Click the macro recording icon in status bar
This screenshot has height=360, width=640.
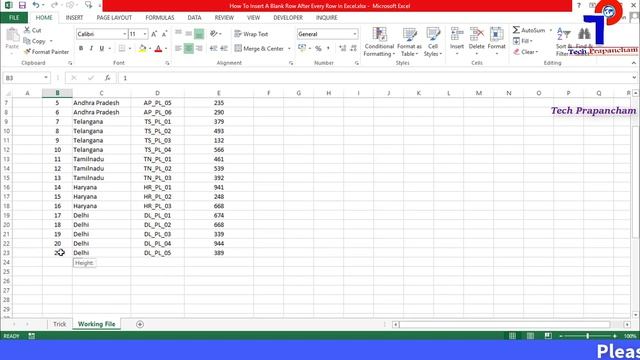31,336
